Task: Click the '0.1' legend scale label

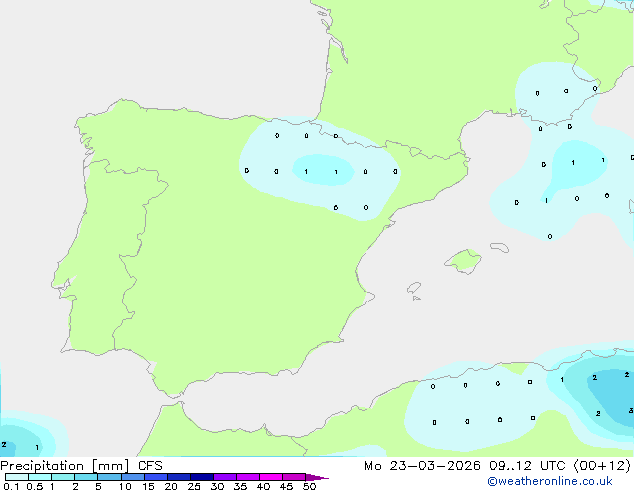Action: [11, 486]
